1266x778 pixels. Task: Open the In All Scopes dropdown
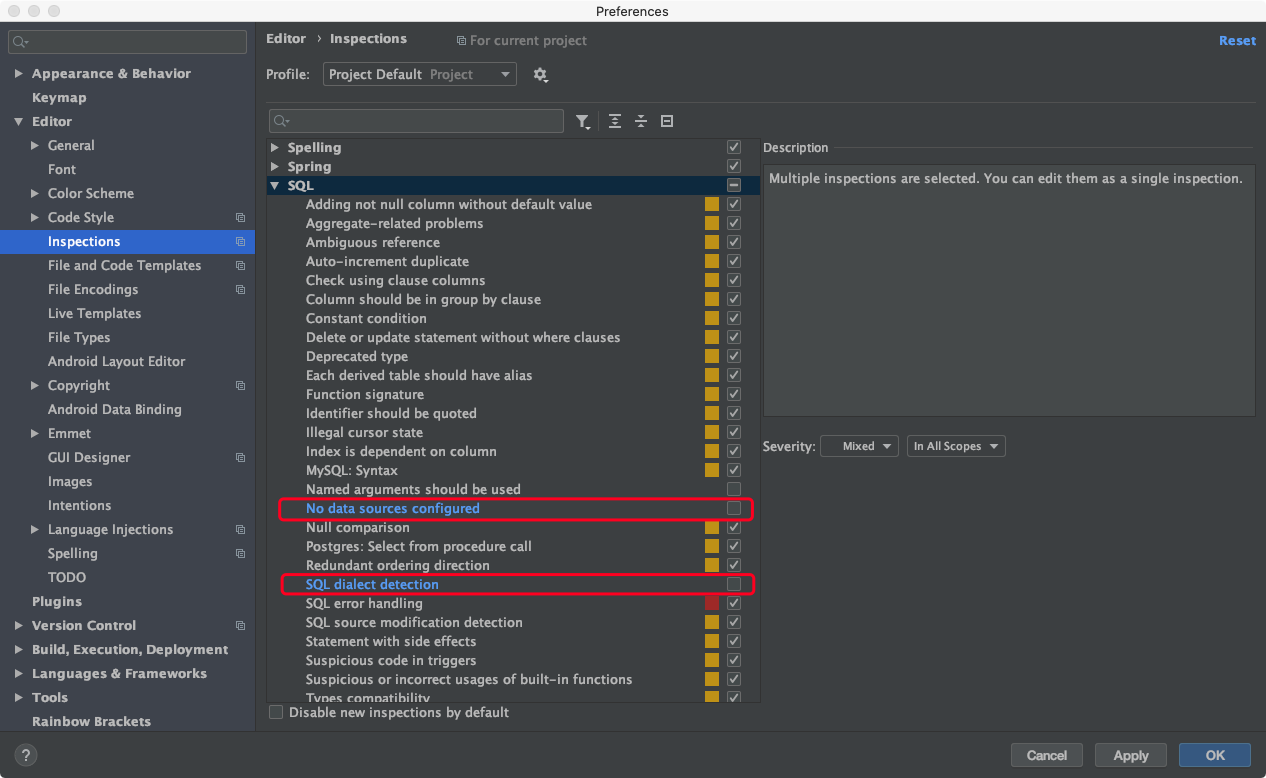point(956,446)
